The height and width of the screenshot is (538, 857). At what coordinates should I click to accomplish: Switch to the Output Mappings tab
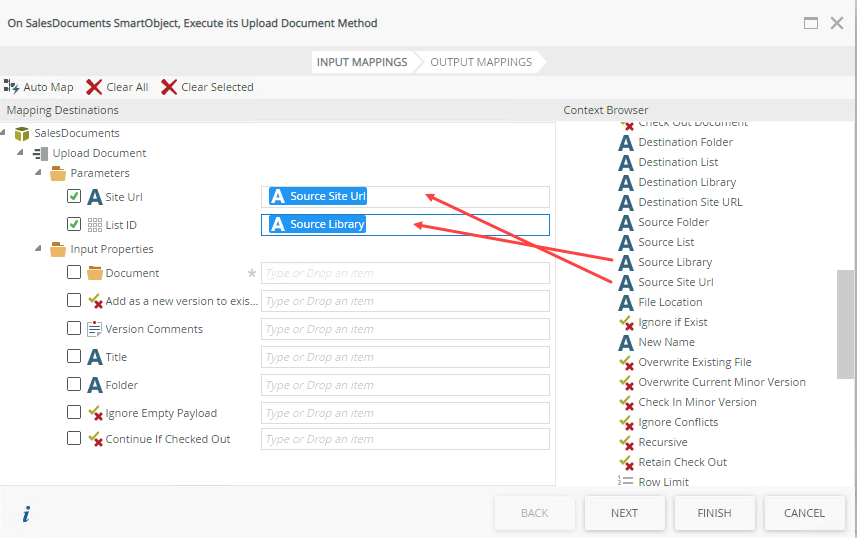(480, 62)
